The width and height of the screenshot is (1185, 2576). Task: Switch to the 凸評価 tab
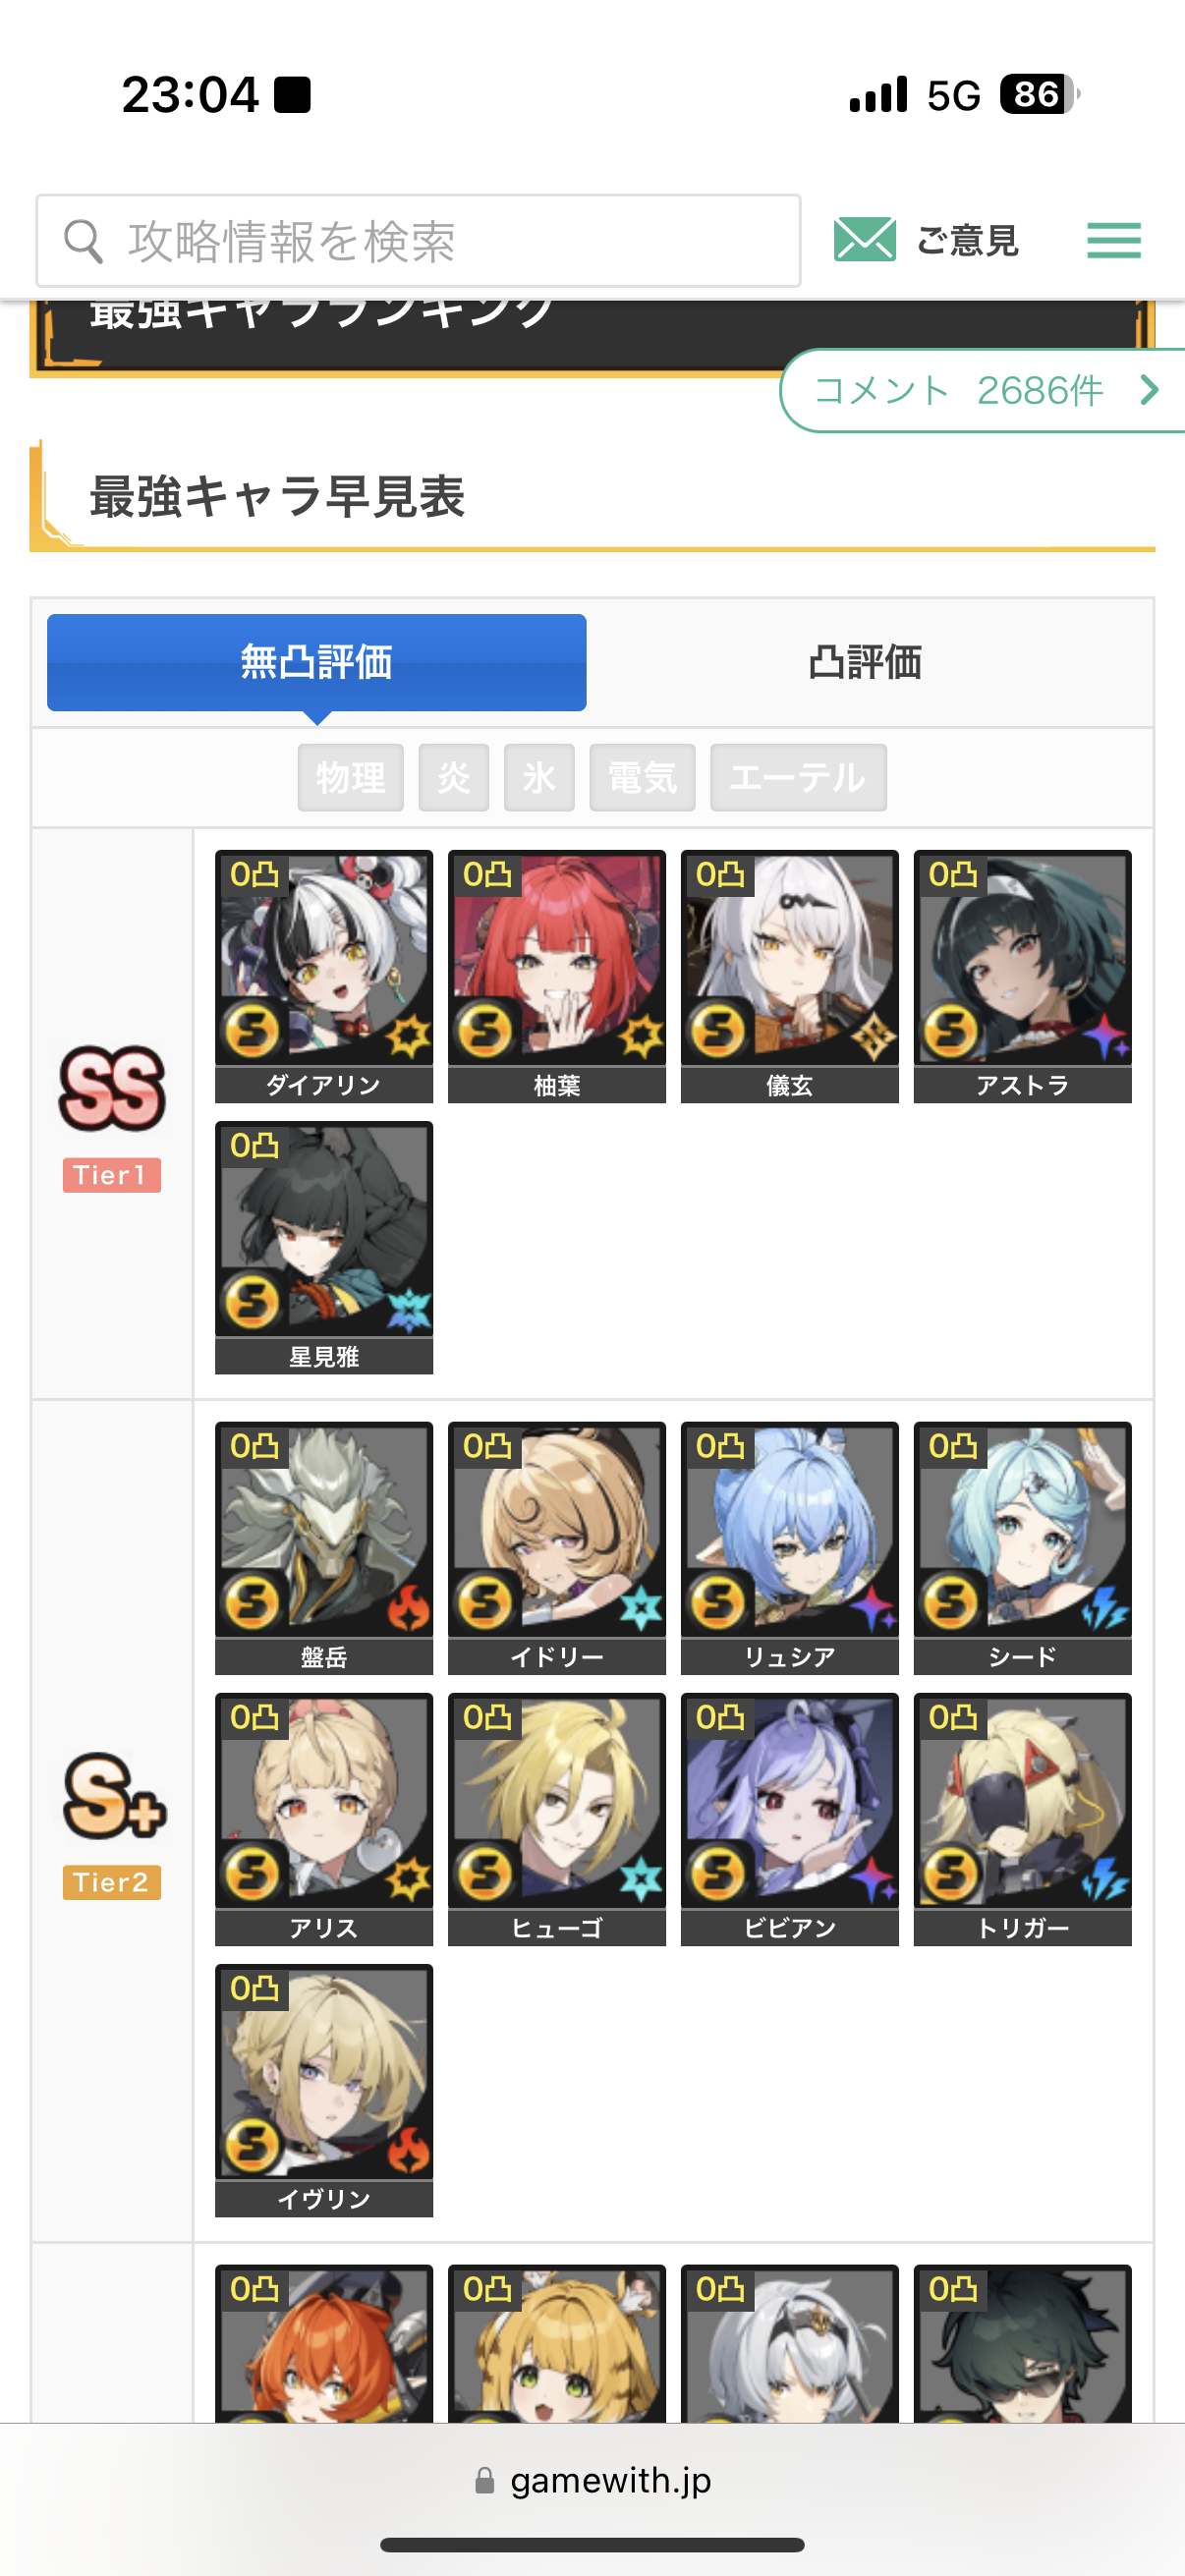pos(865,662)
